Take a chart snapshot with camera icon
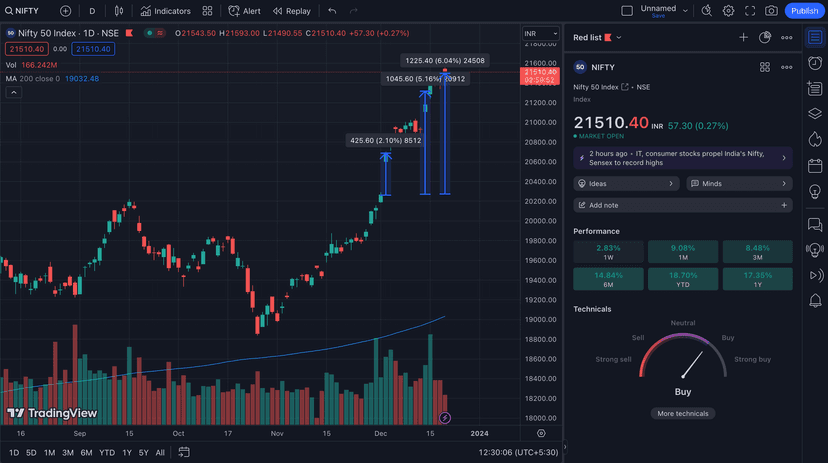Screen dimensions: 828x463 point(771,11)
